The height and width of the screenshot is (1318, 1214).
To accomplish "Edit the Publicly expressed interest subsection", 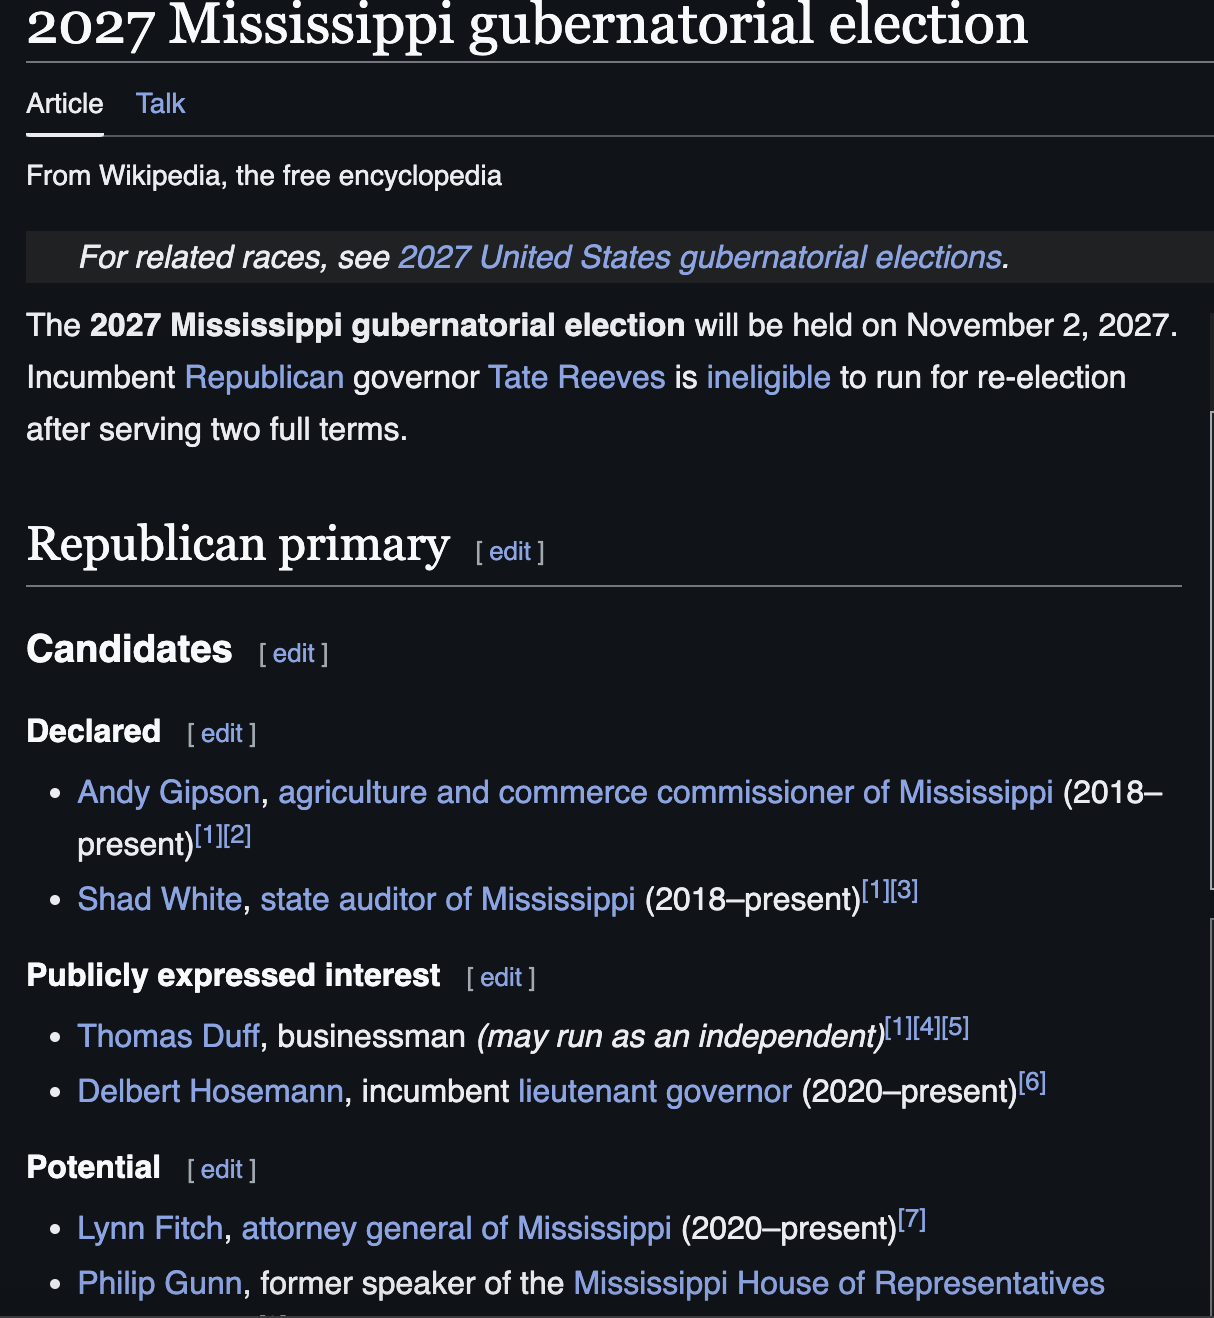I will click(x=501, y=977).
